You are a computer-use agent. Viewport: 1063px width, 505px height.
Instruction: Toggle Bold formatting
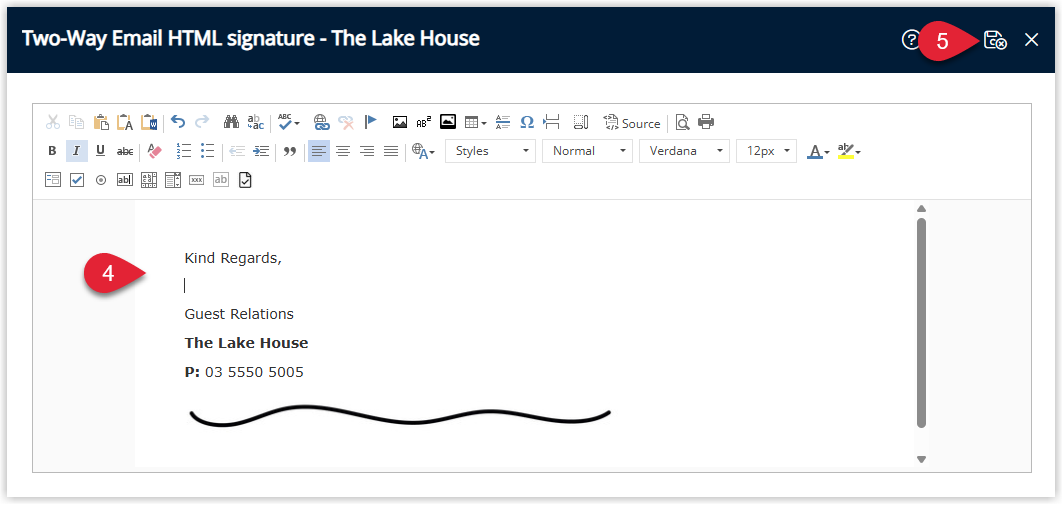point(52,151)
